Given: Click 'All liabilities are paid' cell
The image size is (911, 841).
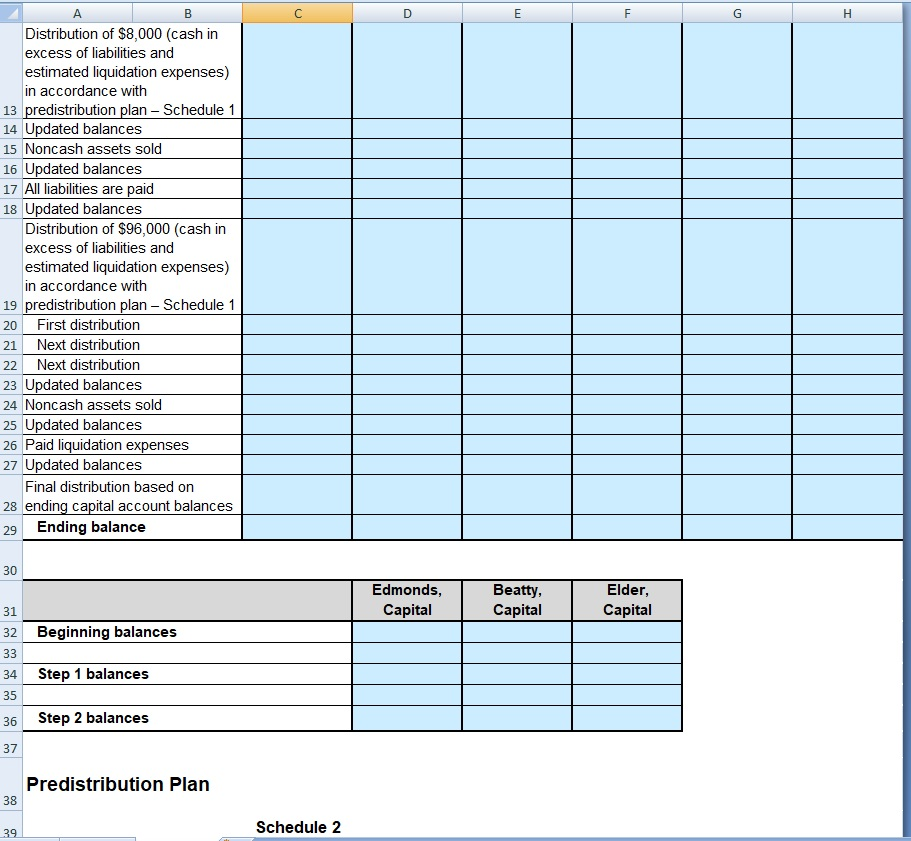Looking at the screenshot, I should [x=132, y=189].
